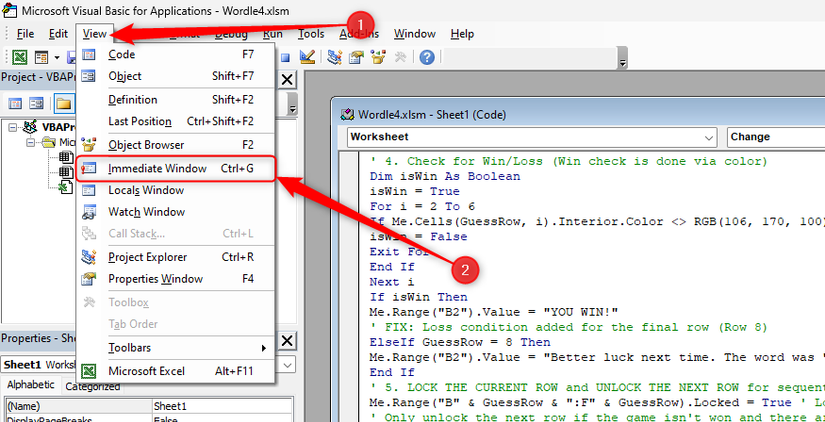Select the ThisWorkbook module icon in tree

click(66, 187)
